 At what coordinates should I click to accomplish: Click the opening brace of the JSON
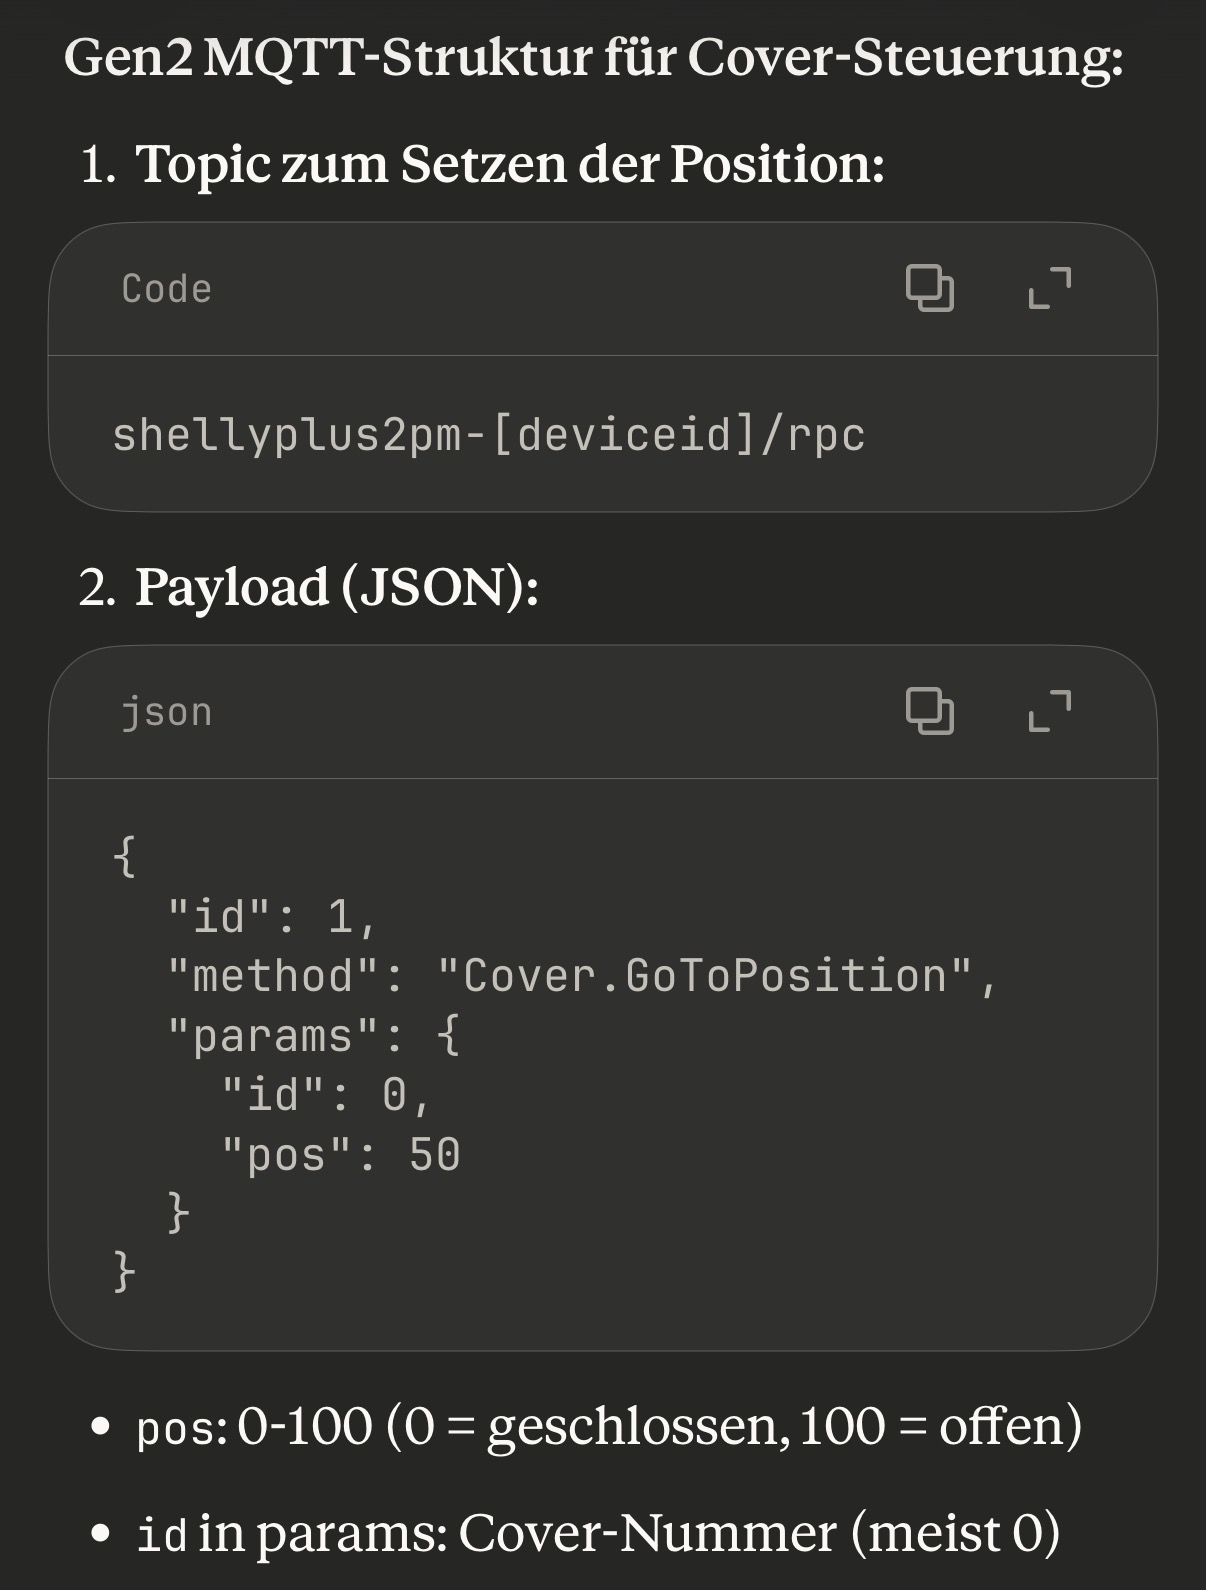(x=124, y=856)
